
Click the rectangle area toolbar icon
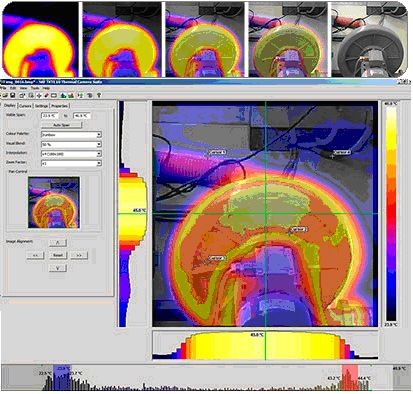pos(54,96)
